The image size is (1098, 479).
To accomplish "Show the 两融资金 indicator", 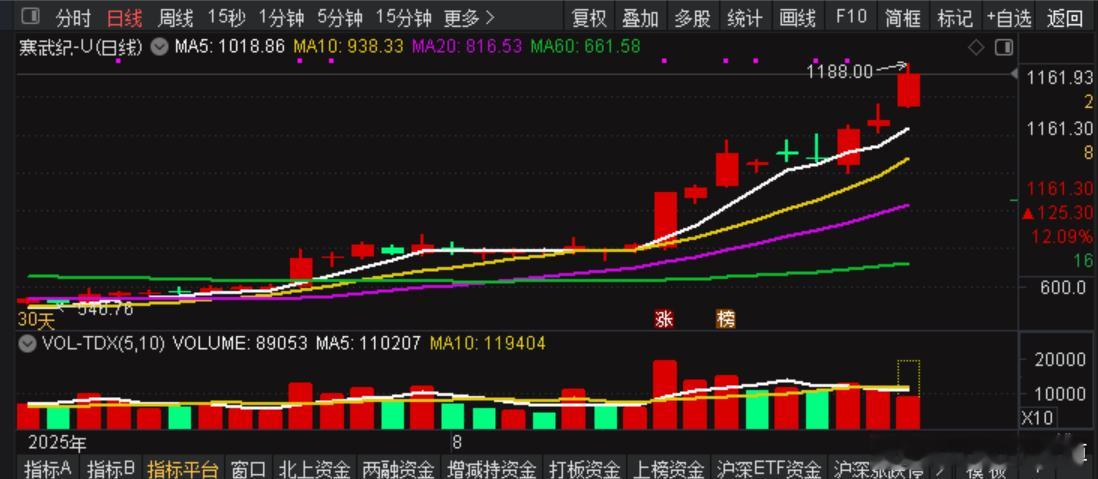I will pos(397,468).
